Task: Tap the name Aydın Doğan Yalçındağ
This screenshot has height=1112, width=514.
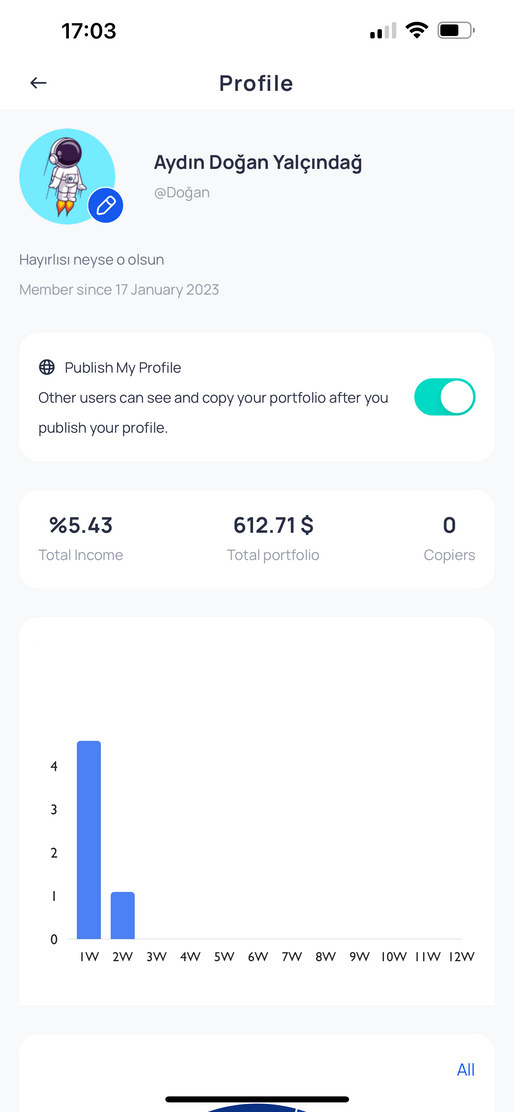Action: click(x=258, y=162)
